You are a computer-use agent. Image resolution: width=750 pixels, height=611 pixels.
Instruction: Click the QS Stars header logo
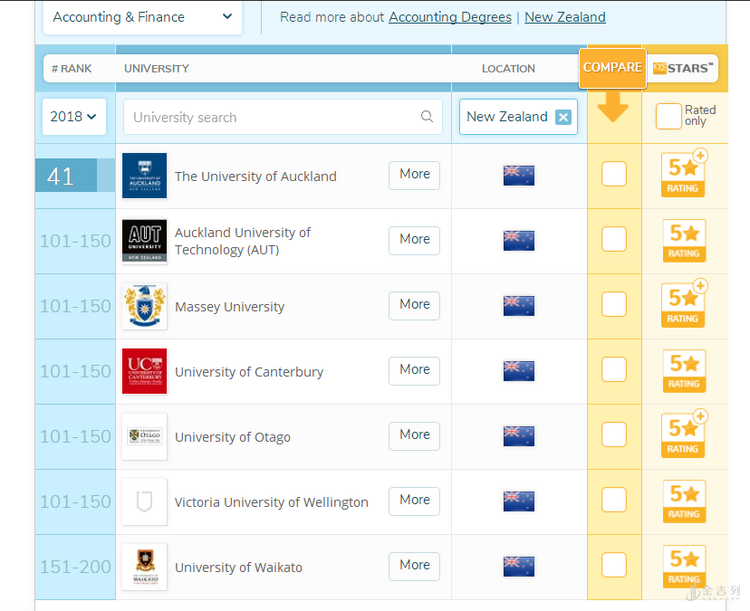[683, 68]
